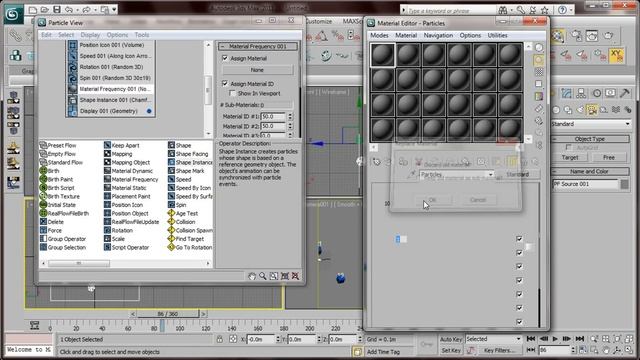Select Shape Instance 001 in the event

tap(110, 100)
